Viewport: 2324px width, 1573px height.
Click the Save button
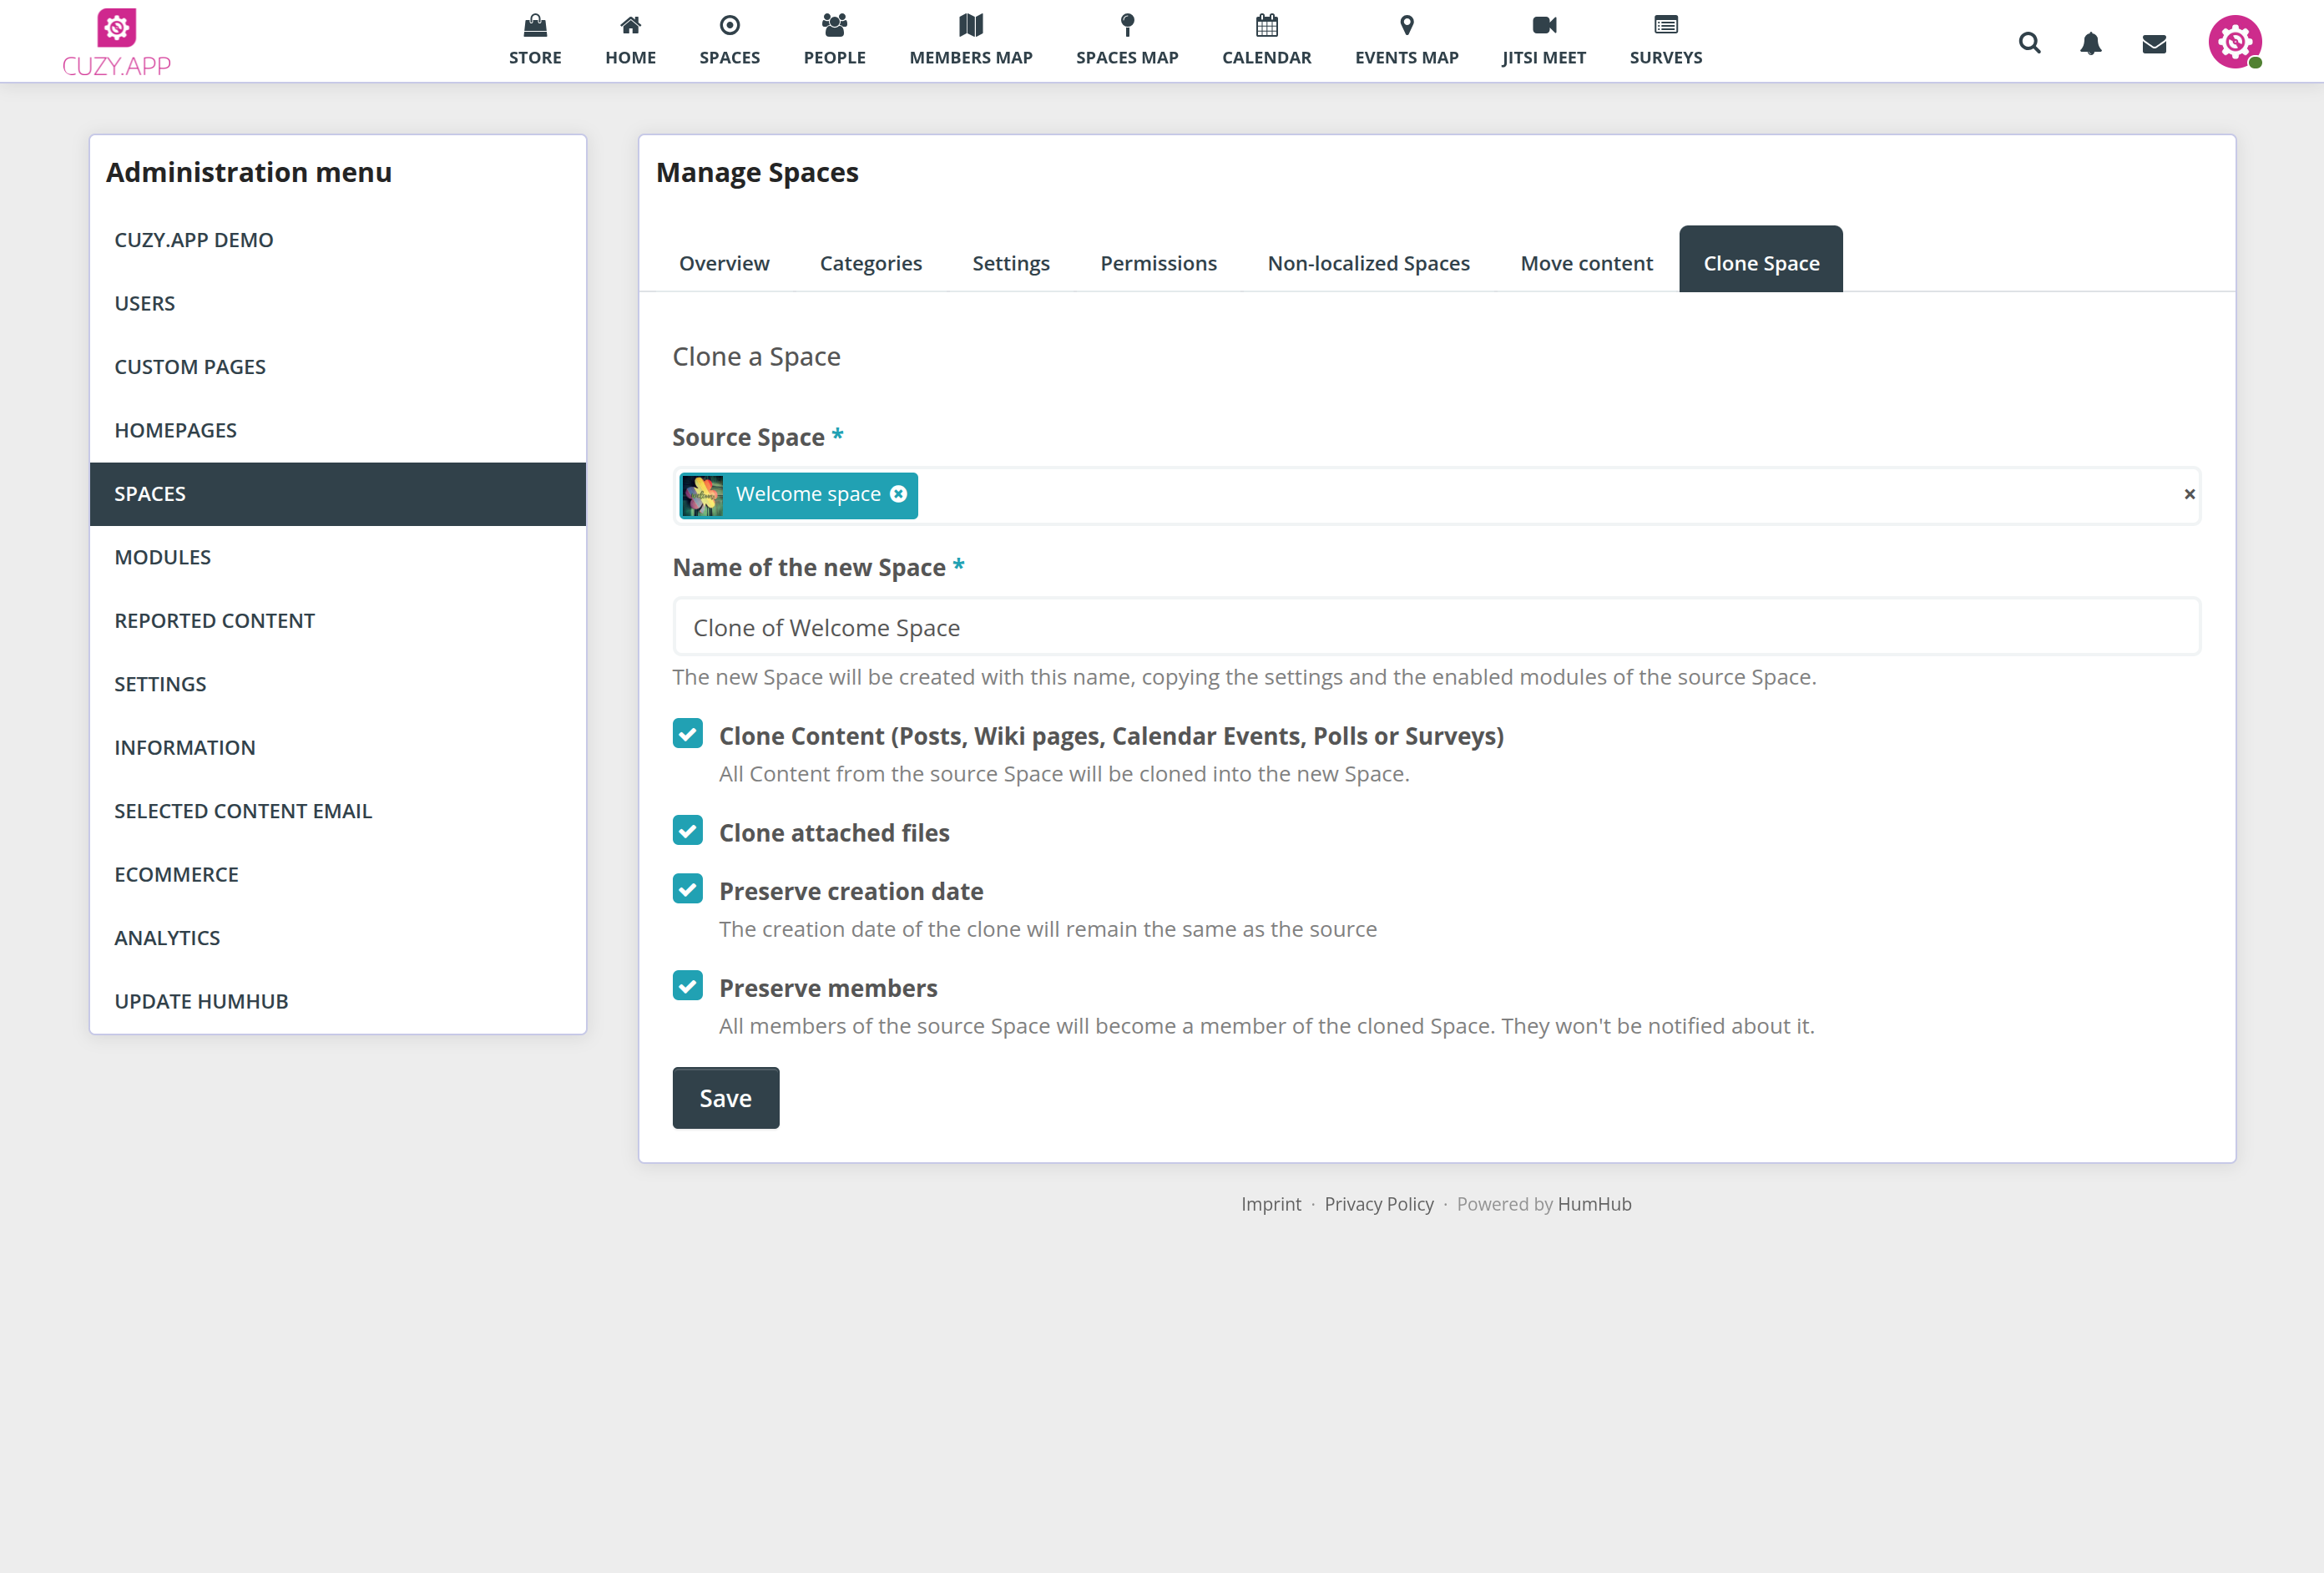pos(725,1098)
